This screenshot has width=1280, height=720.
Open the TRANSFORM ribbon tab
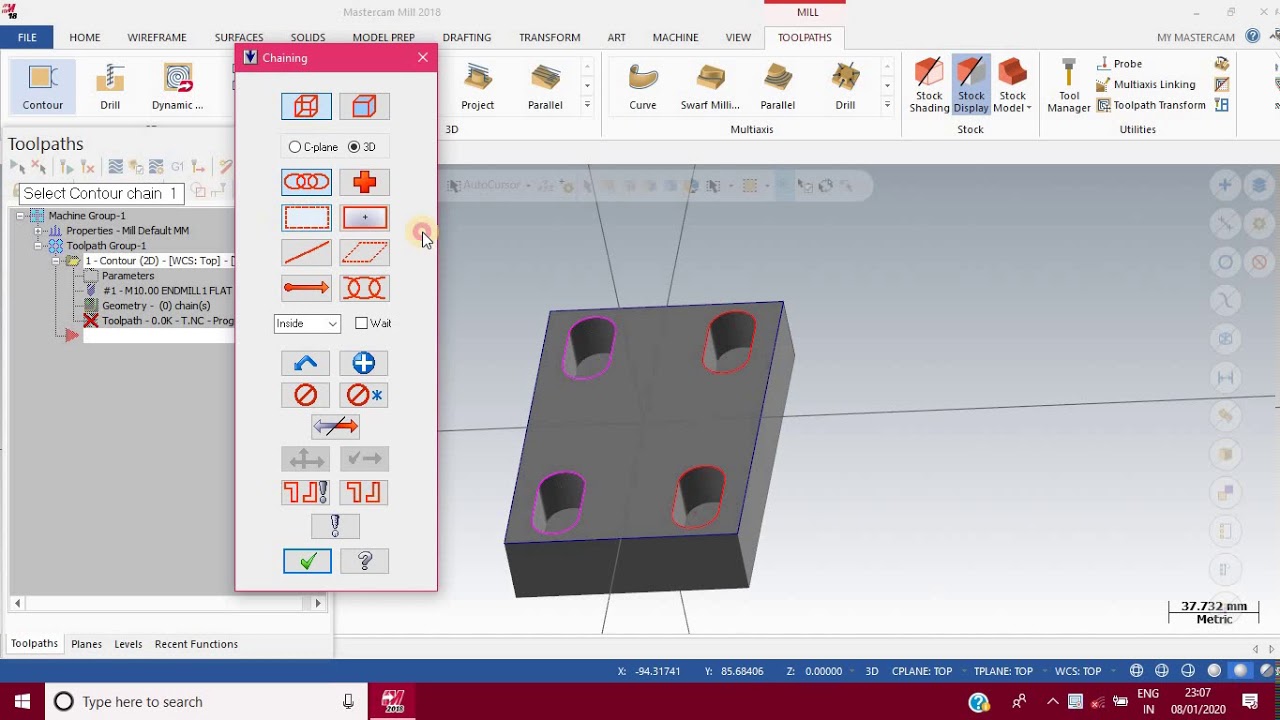point(549,37)
